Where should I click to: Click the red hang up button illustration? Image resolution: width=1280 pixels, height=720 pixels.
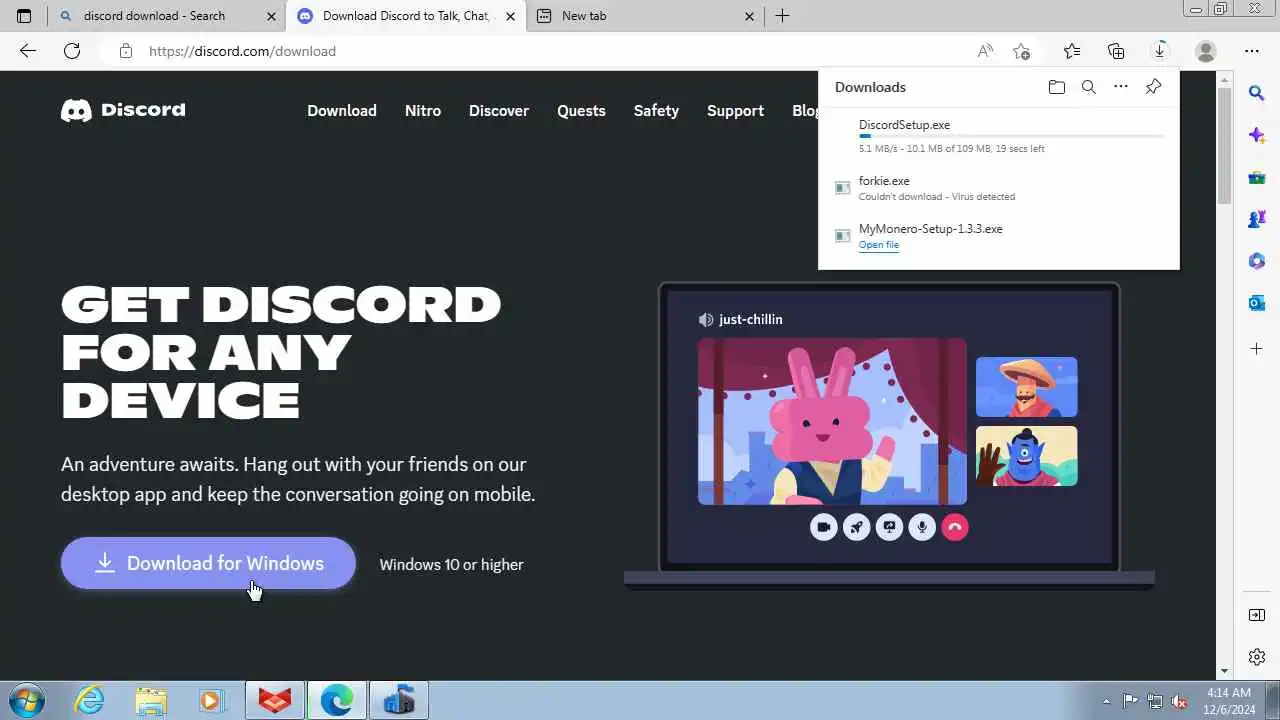(x=955, y=527)
